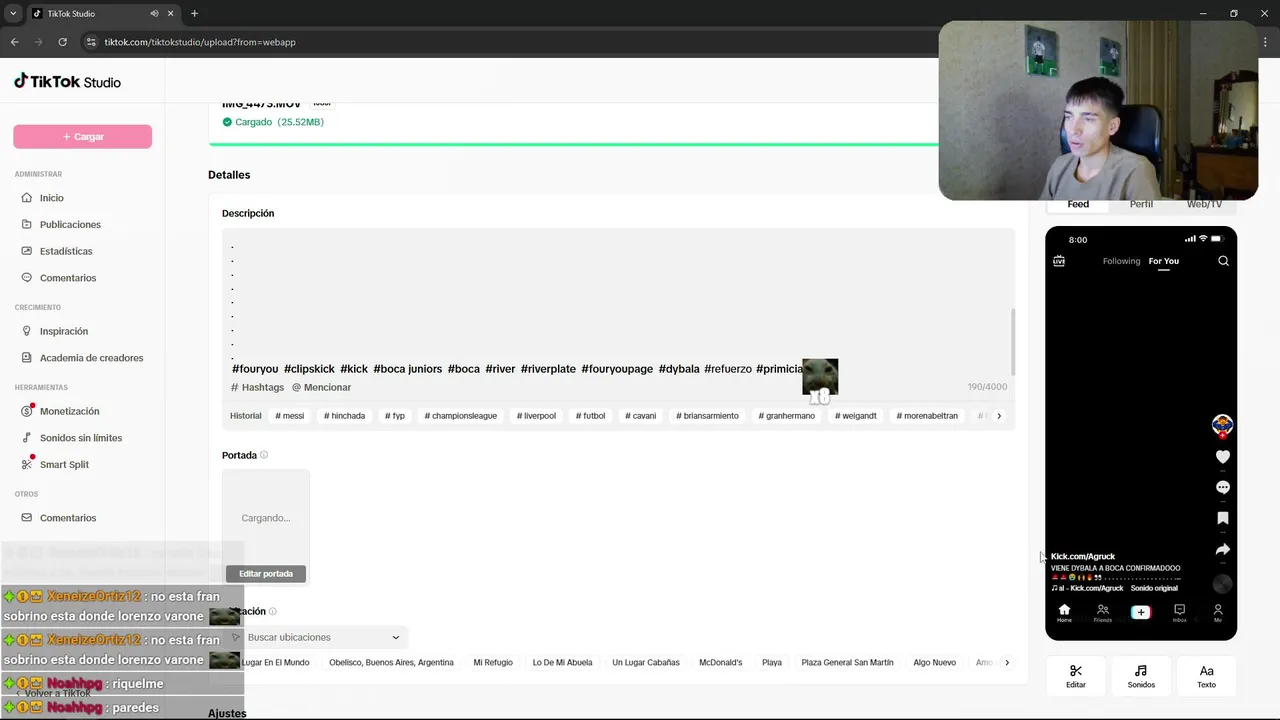Click the share arrow in preview
The width and height of the screenshot is (1280, 720).
click(1222, 550)
